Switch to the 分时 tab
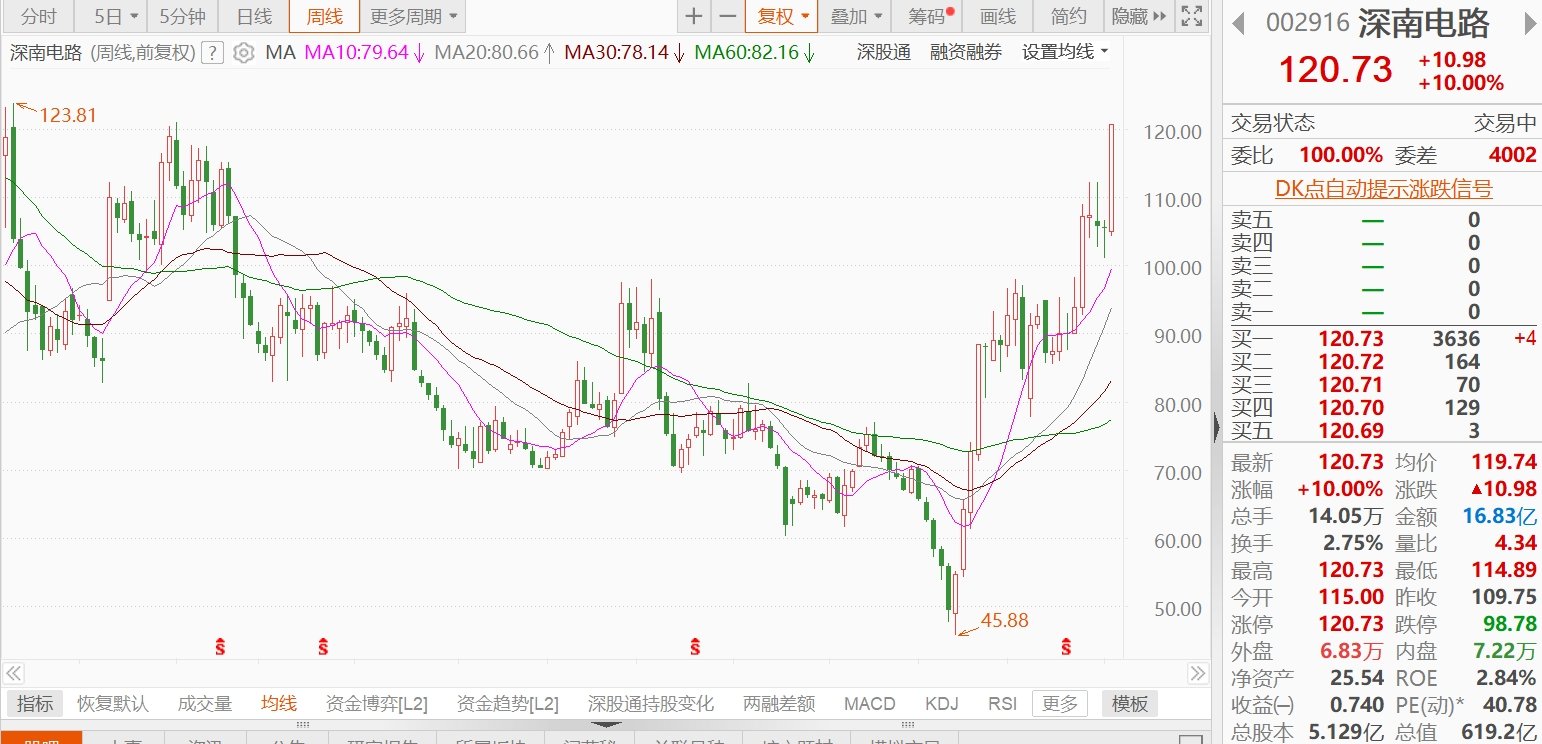 tap(38, 16)
